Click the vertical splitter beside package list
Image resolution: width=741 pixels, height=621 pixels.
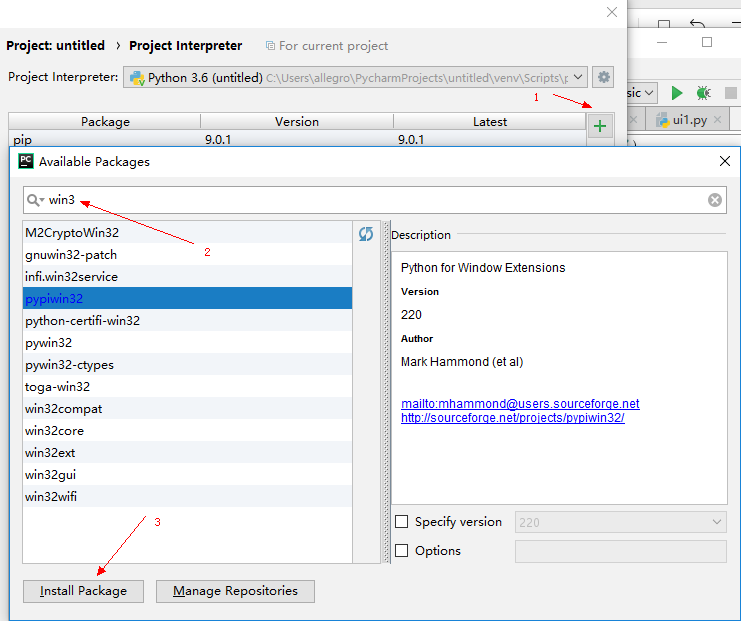click(386, 392)
